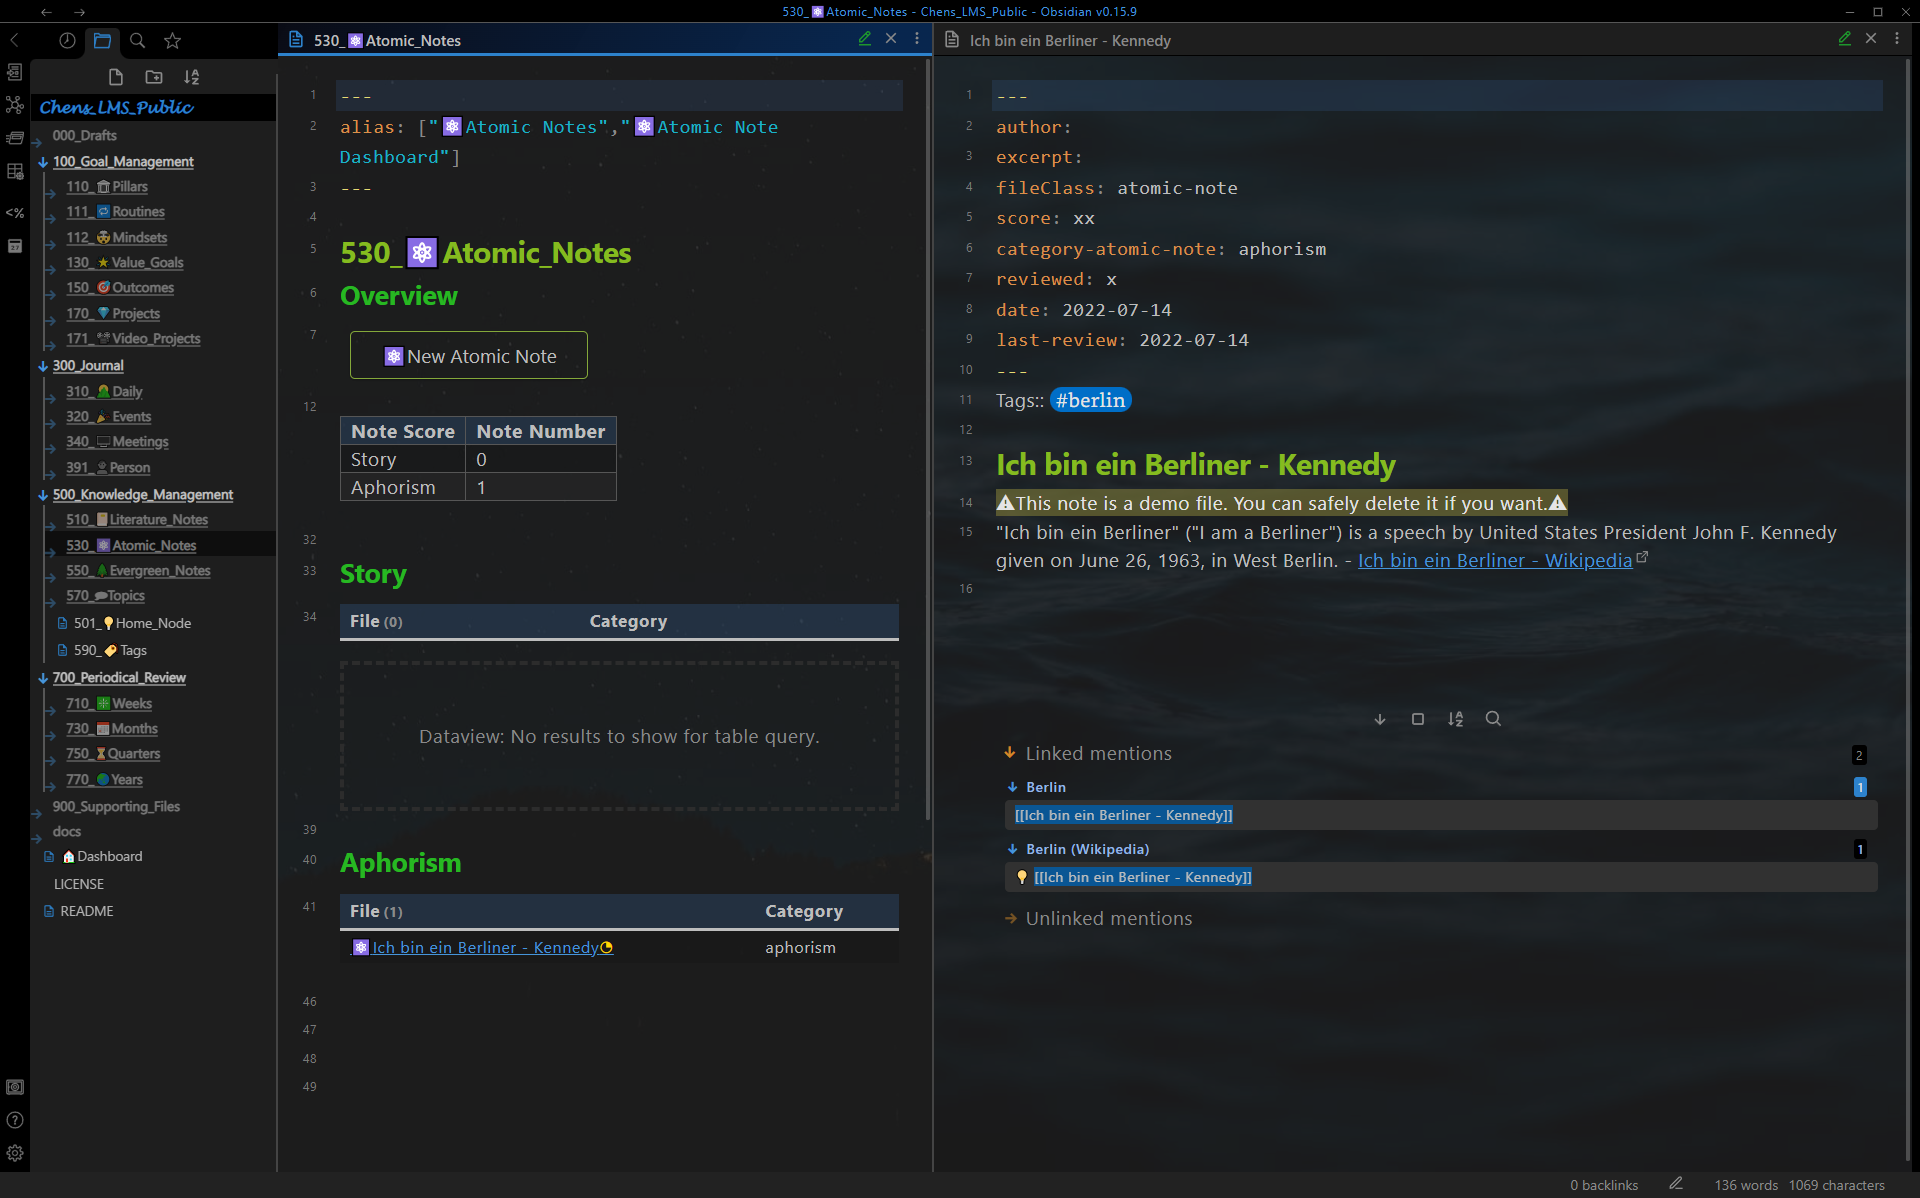Open the Dashboard note
Image resolution: width=1920 pixels, height=1198 pixels.
coord(102,856)
